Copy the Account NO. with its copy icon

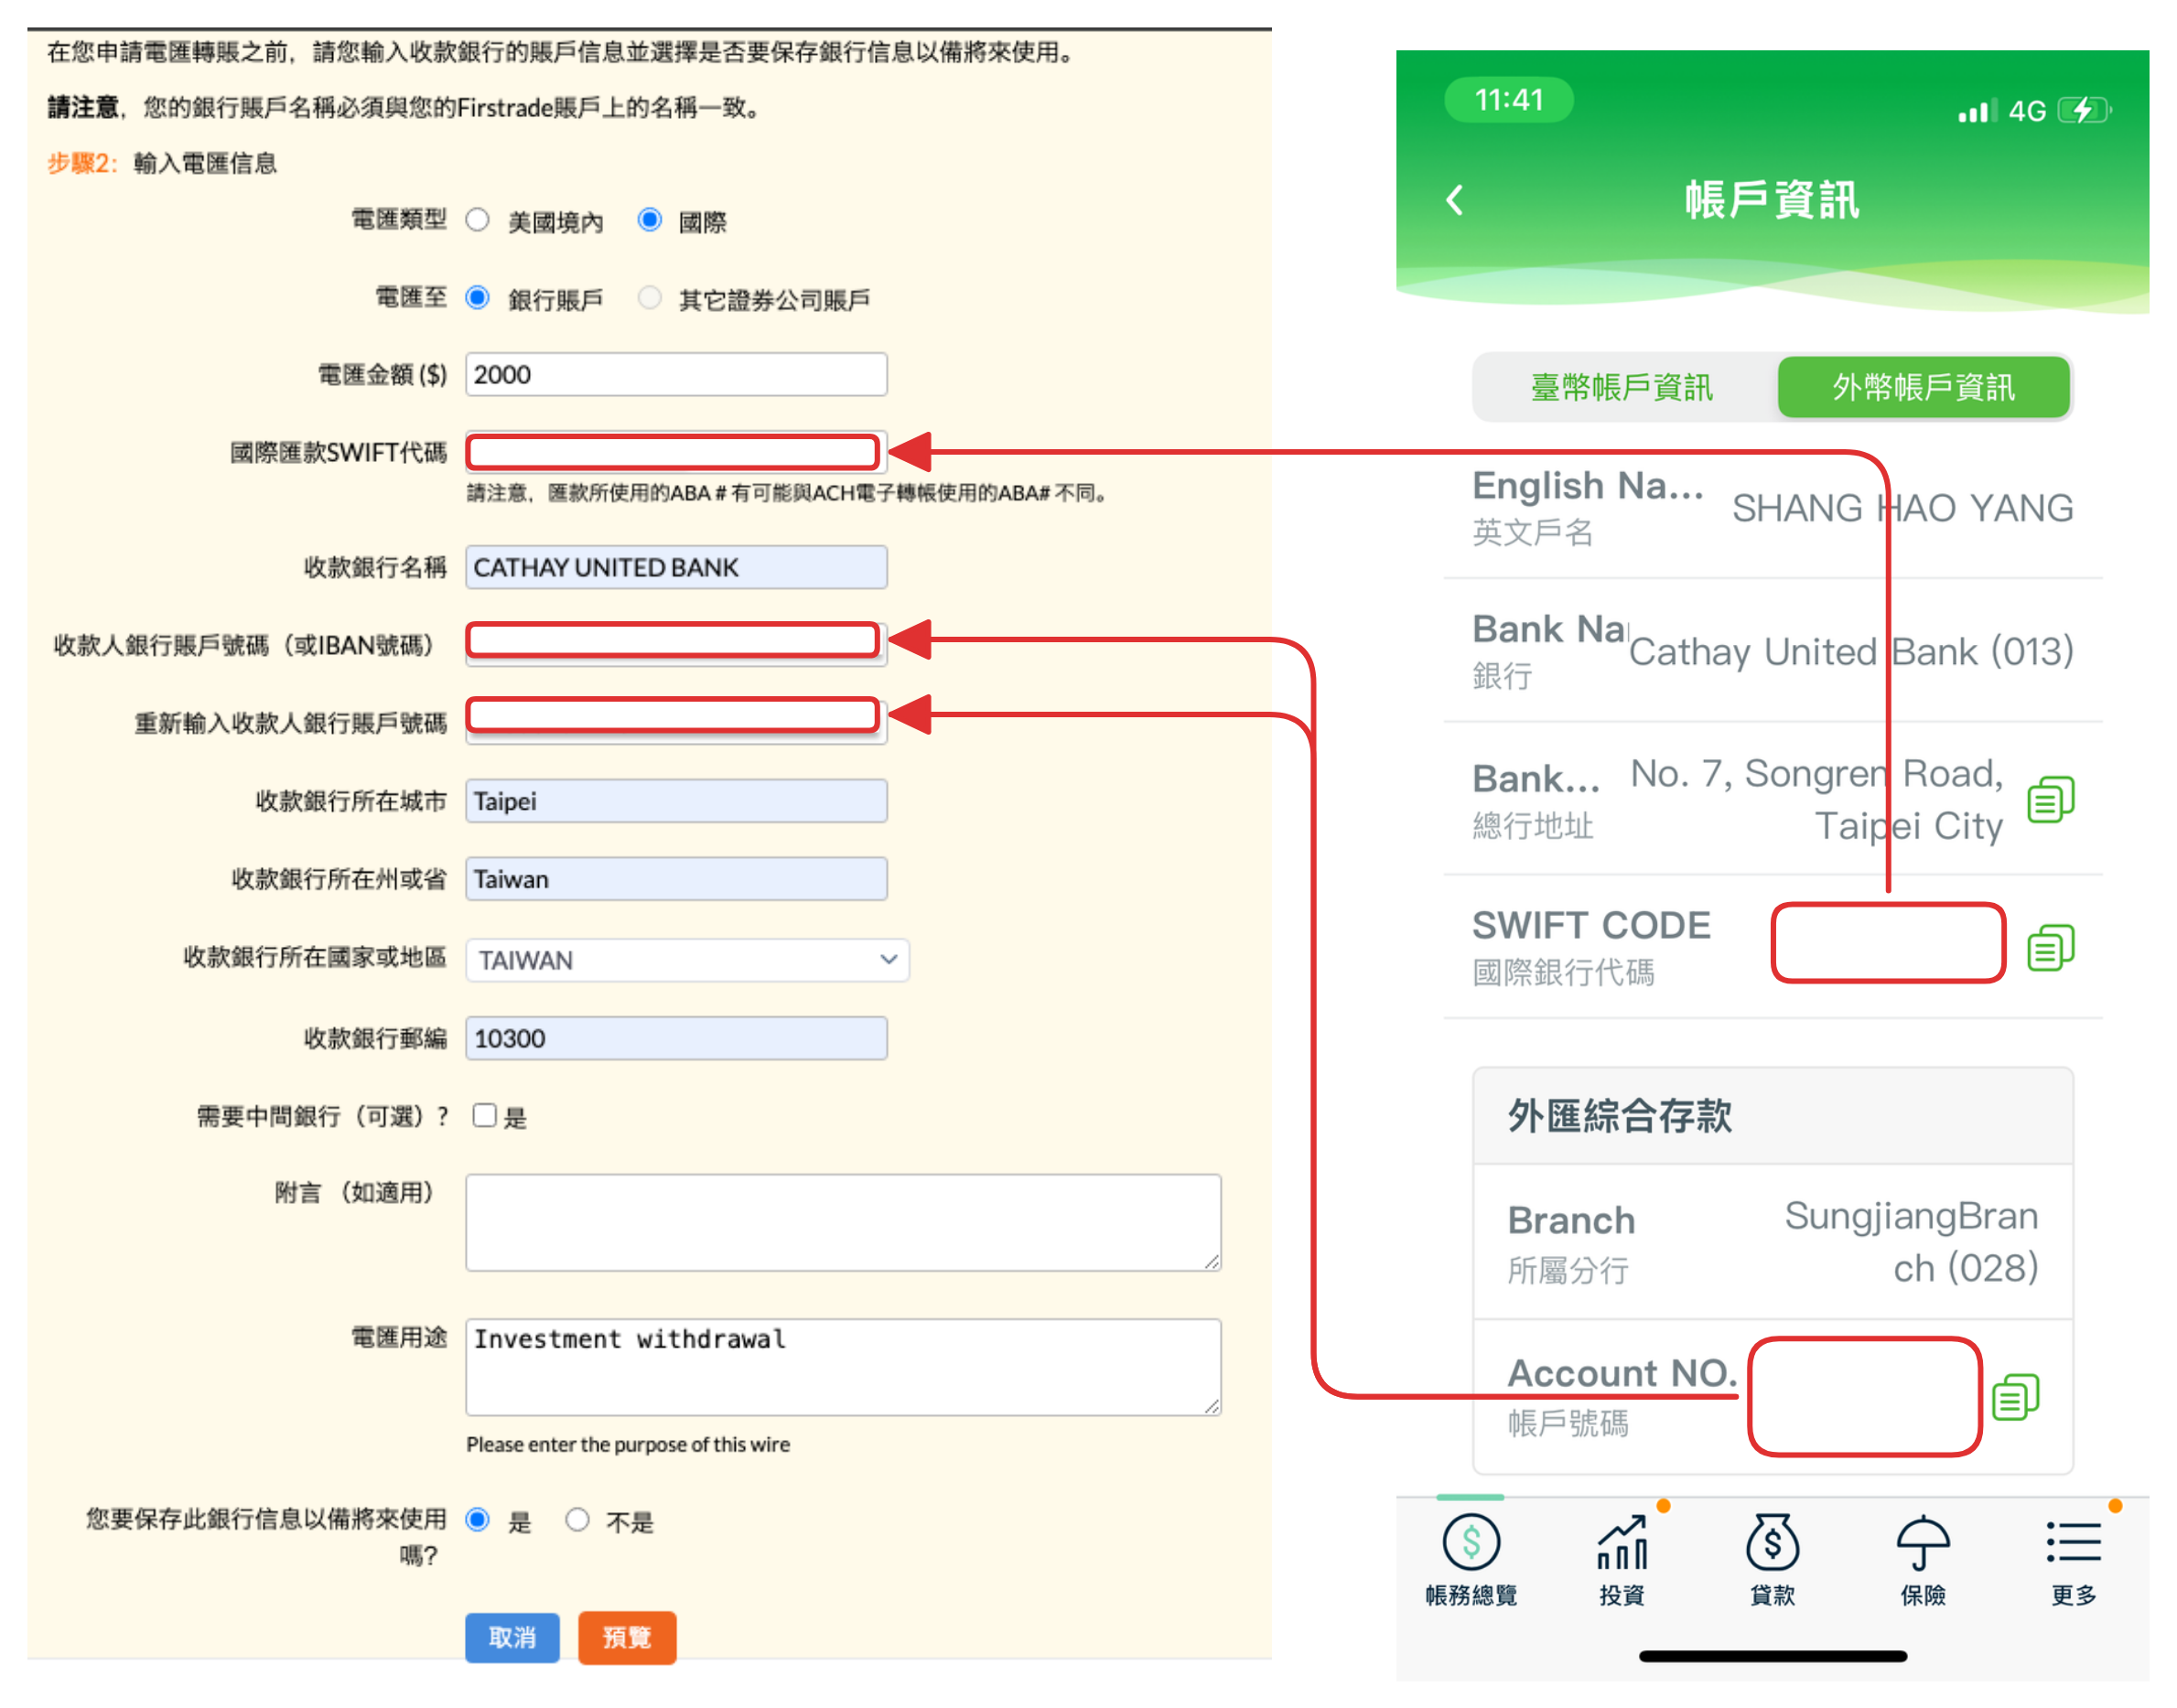click(2016, 1397)
